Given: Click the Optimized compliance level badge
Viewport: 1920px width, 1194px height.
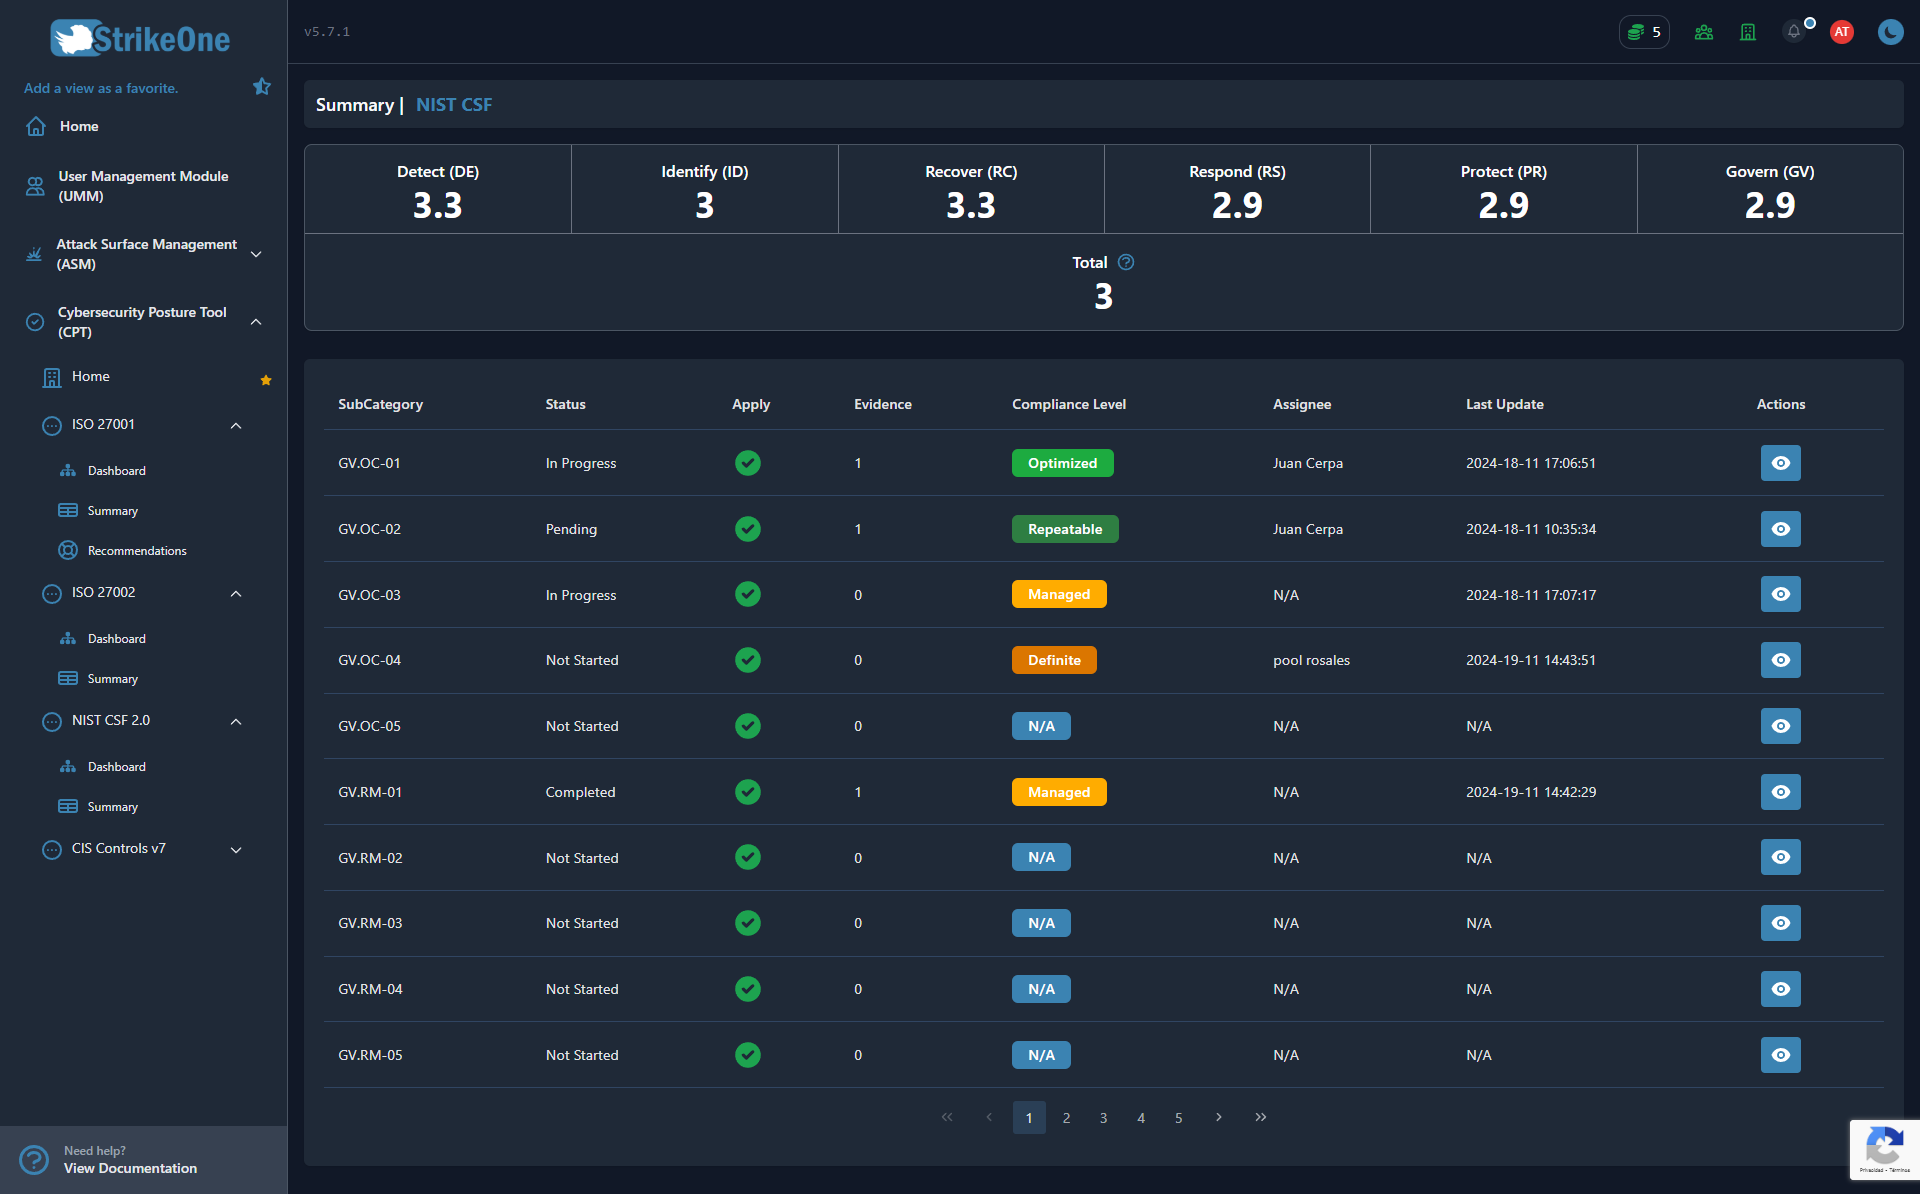Looking at the screenshot, I should point(1062,463).
